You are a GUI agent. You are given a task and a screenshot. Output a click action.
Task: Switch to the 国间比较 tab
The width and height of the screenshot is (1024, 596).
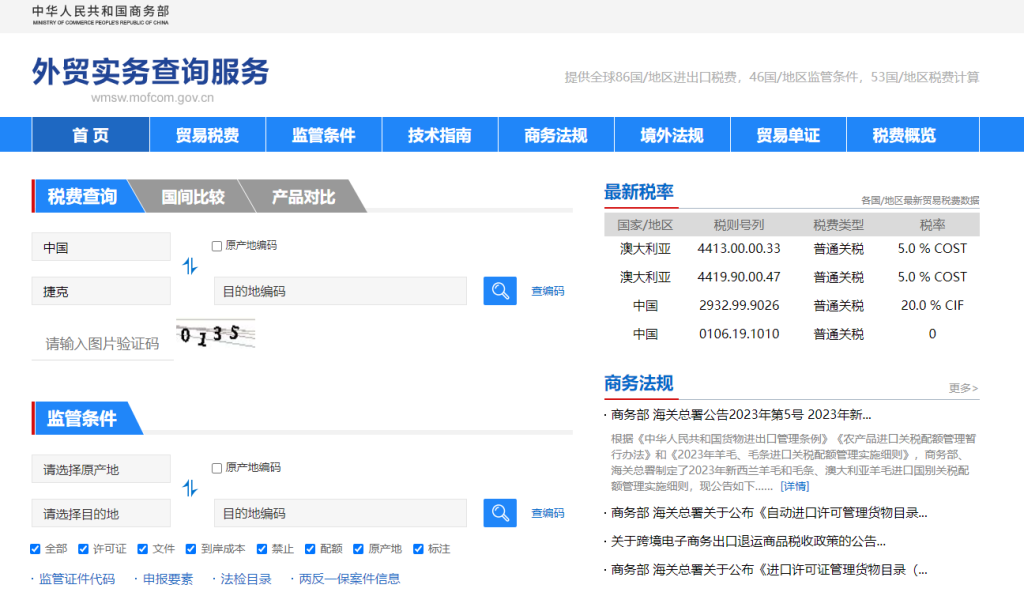coord(193,196)
